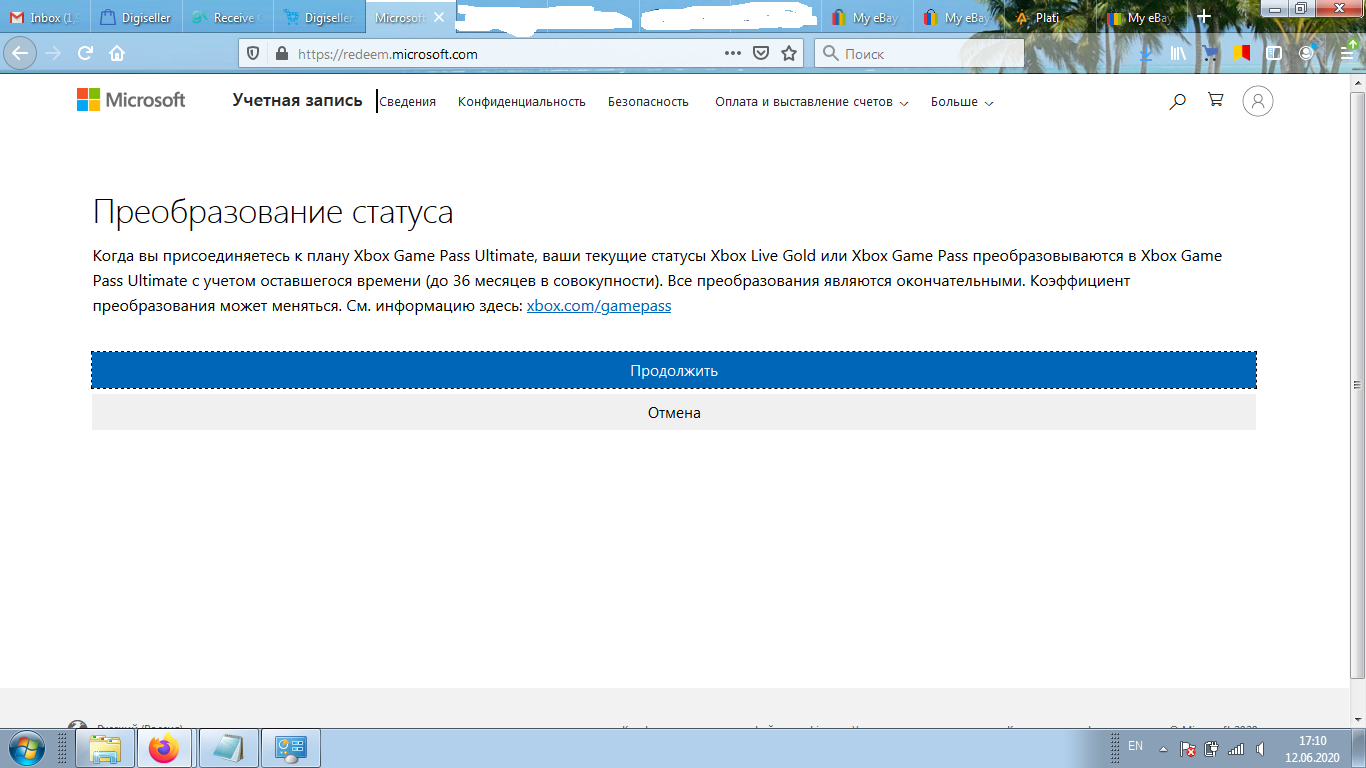Click the Firefox taskbar icon

[164, 748]
